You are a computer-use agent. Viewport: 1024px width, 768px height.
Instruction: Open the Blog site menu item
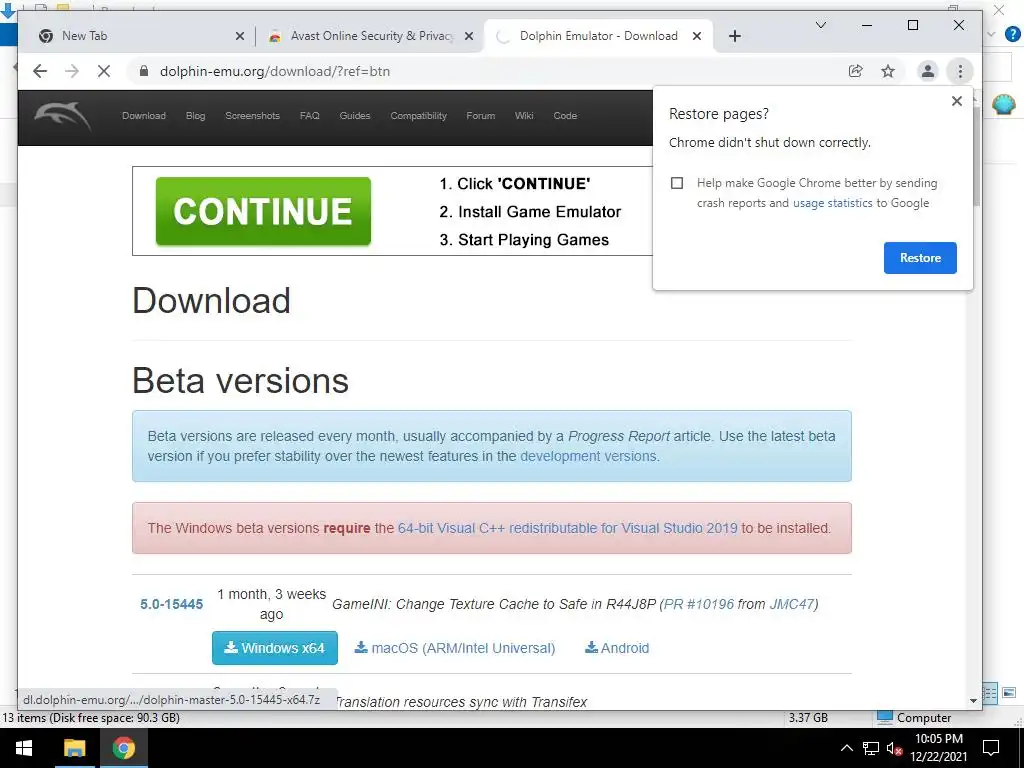click(x=195, y=116)
